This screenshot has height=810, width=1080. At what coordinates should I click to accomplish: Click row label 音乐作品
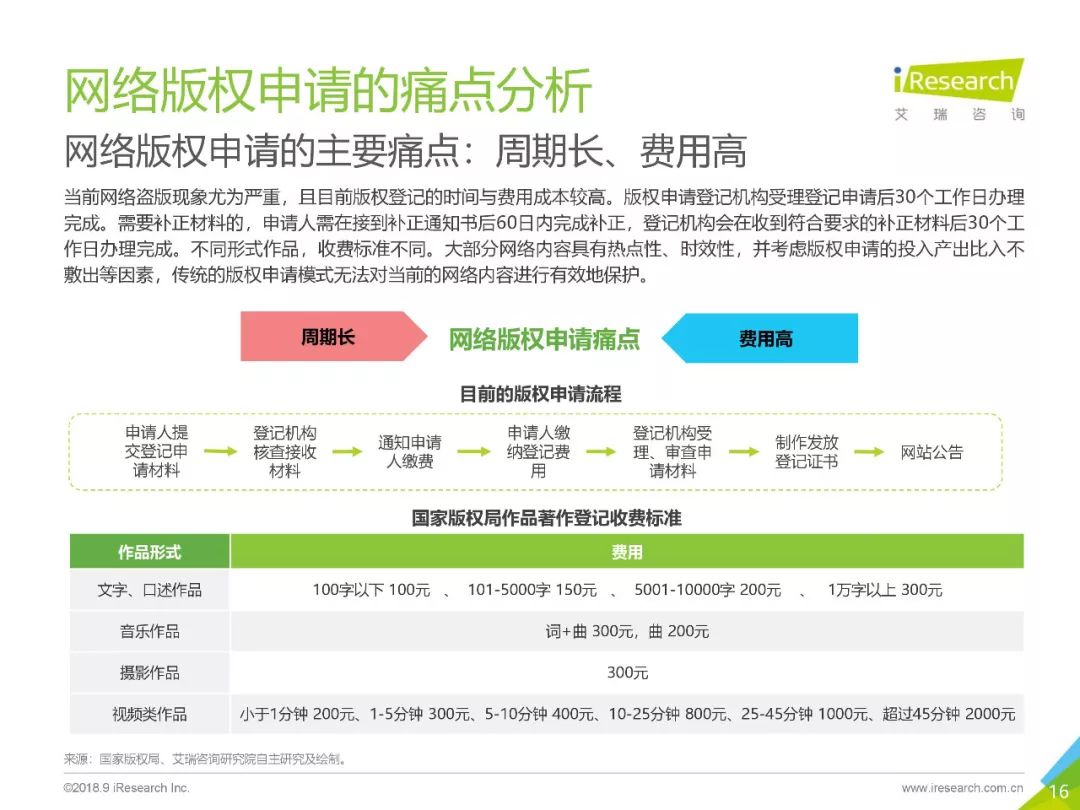click(x=149, y=632)
